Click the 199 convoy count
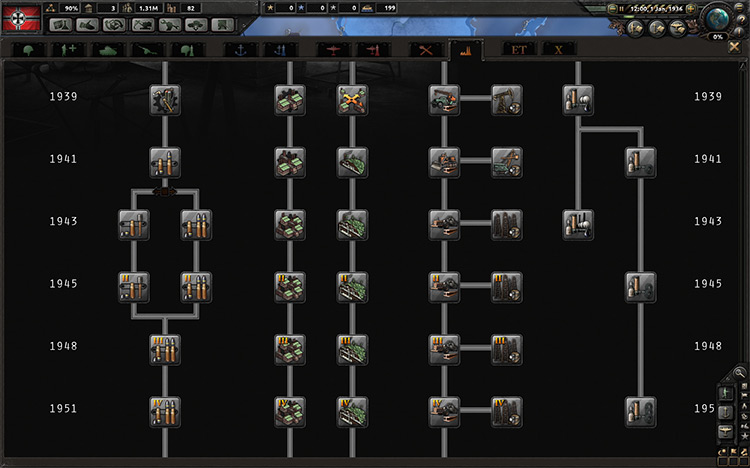The image size is (750, 468). 389,8
